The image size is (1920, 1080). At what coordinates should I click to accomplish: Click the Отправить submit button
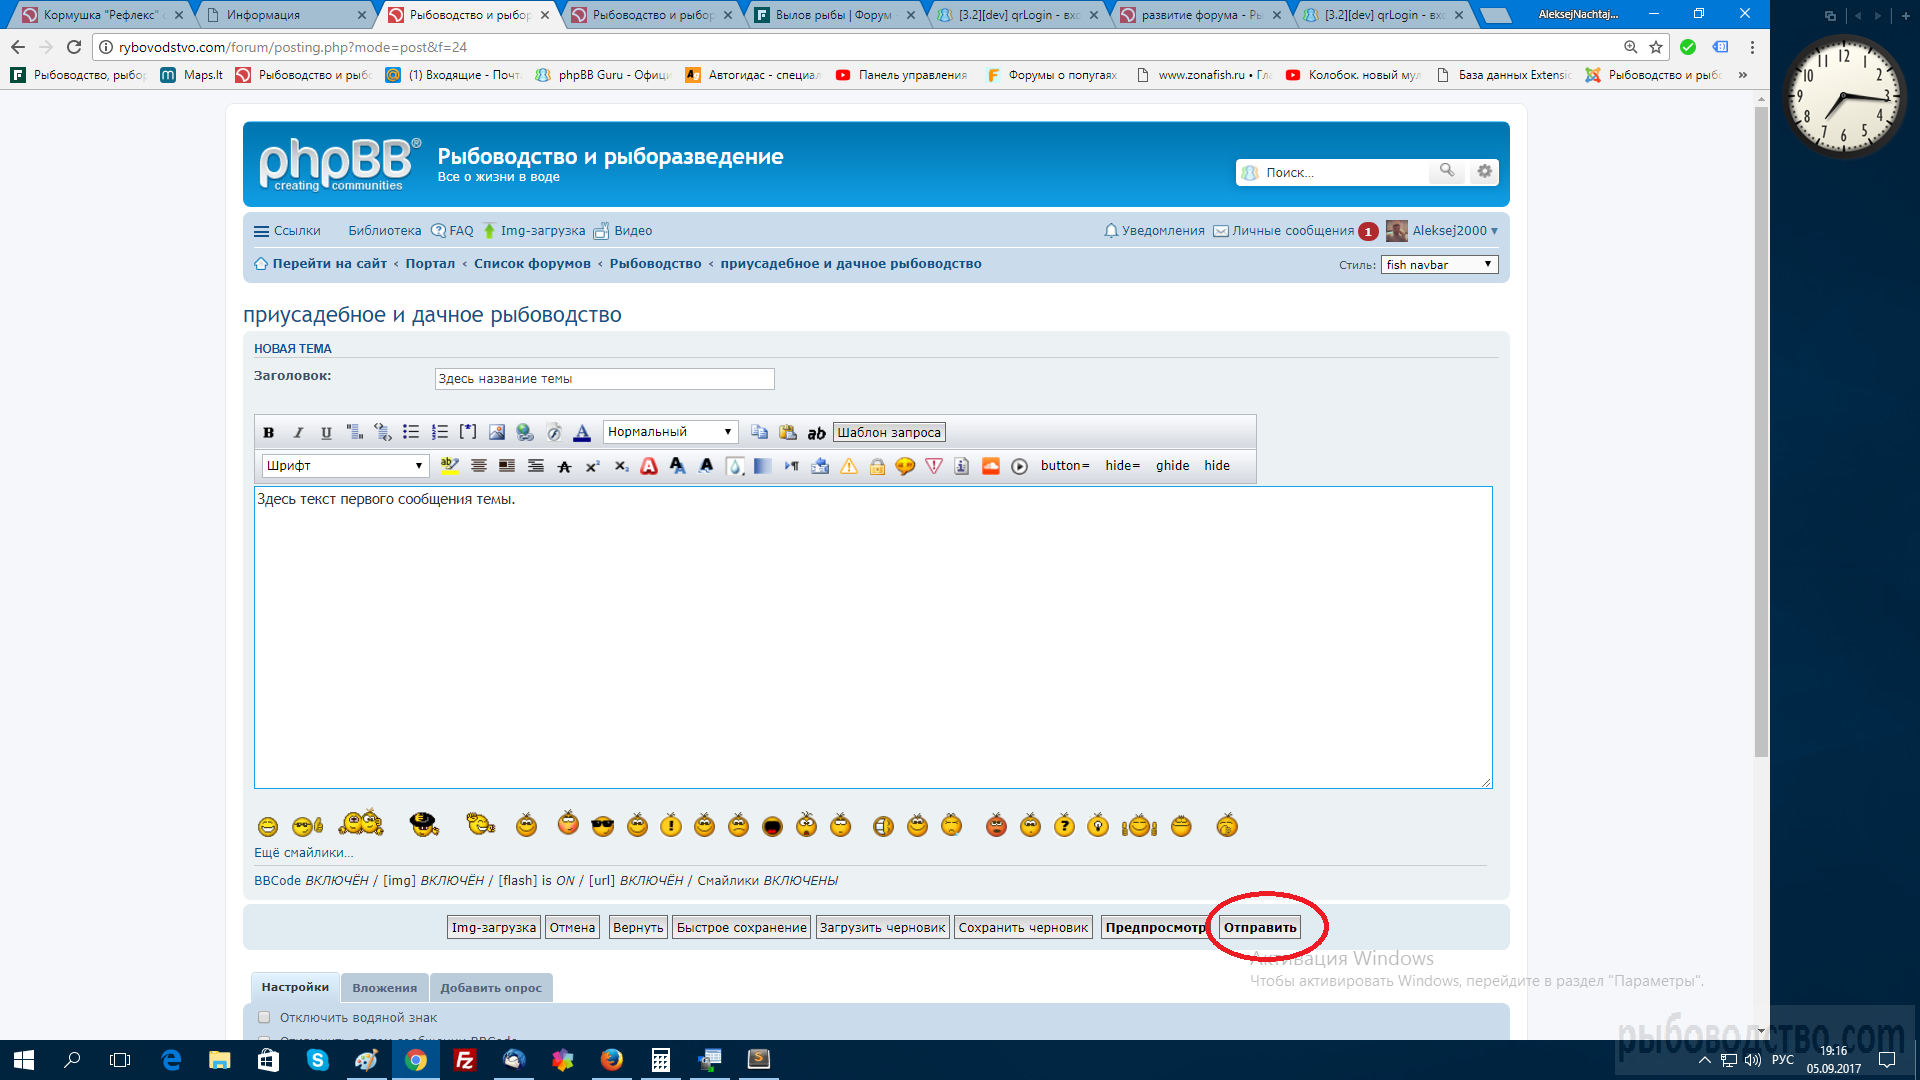click(1260, 927)
